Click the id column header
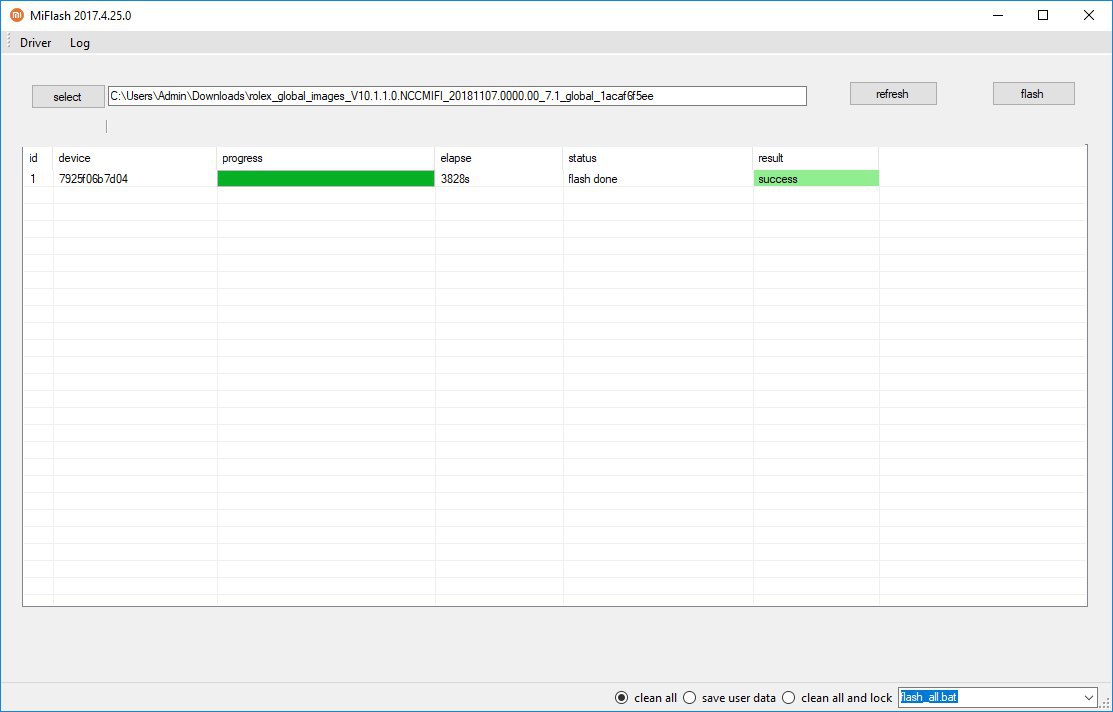Screen dimensions: 1113x712 38,158
